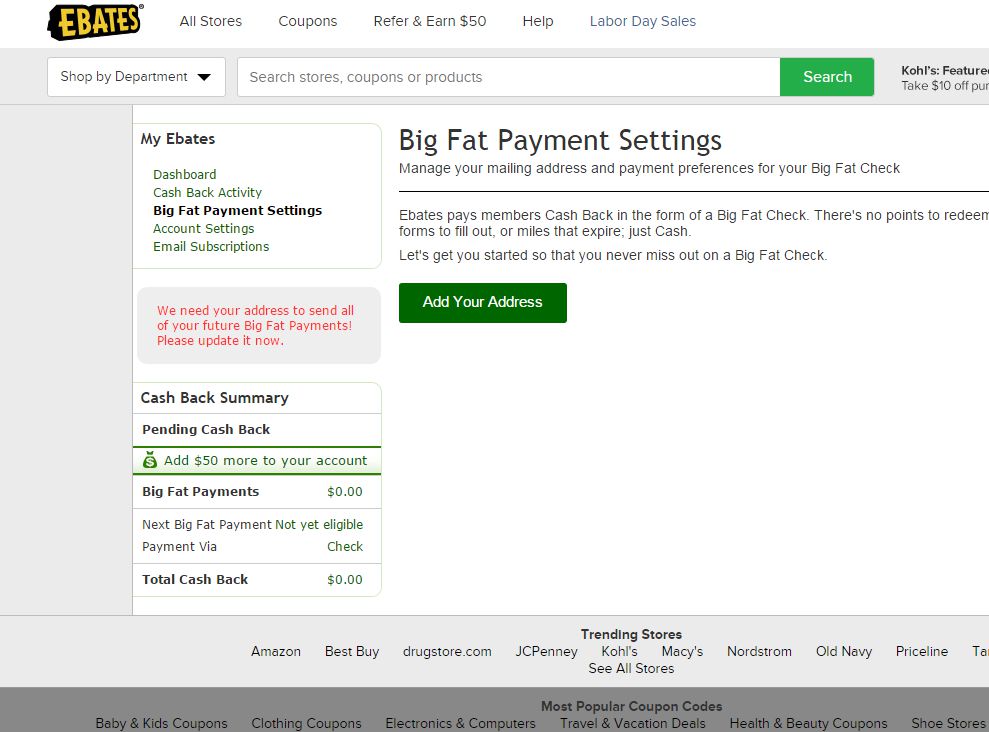Click the green Search button

(x=827, y=77)
